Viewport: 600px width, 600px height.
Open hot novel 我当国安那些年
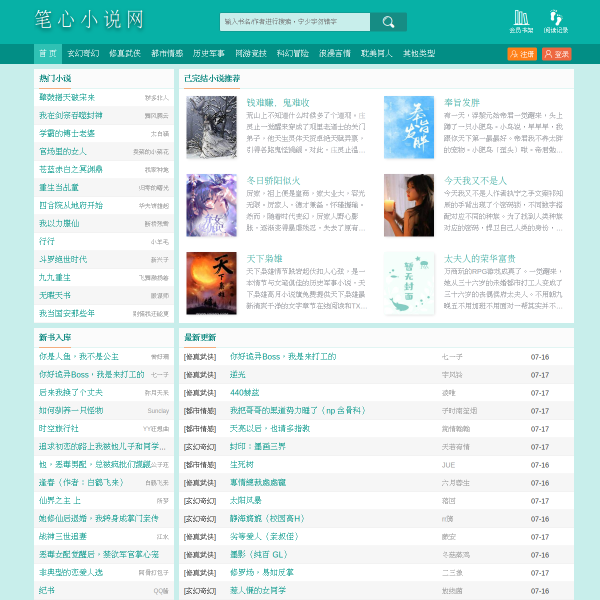click(x=67, y=313)
